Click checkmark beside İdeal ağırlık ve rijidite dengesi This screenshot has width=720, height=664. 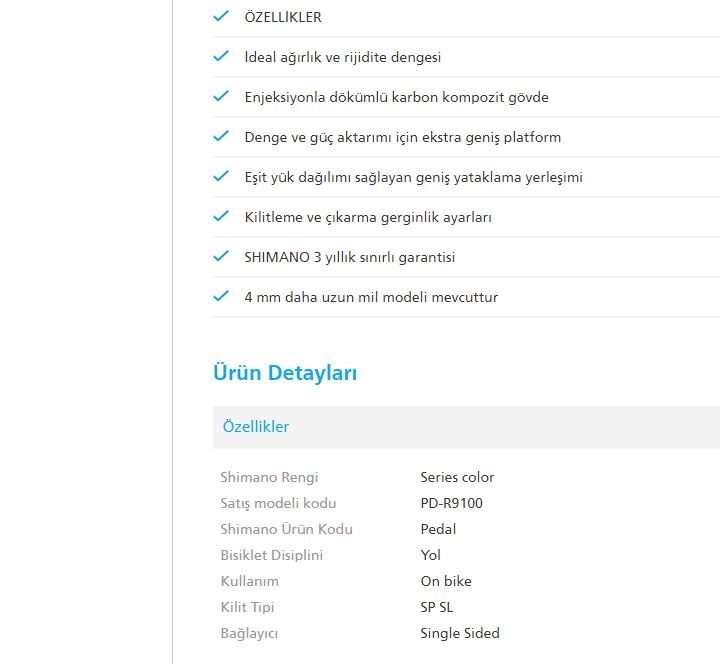[221, 57]
